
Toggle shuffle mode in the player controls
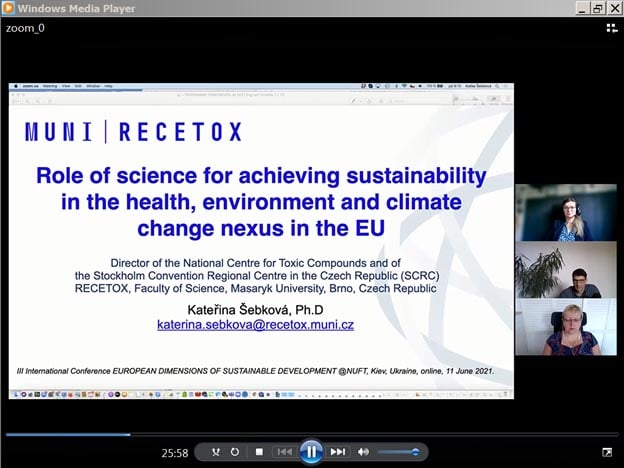[x=216, y=452]
